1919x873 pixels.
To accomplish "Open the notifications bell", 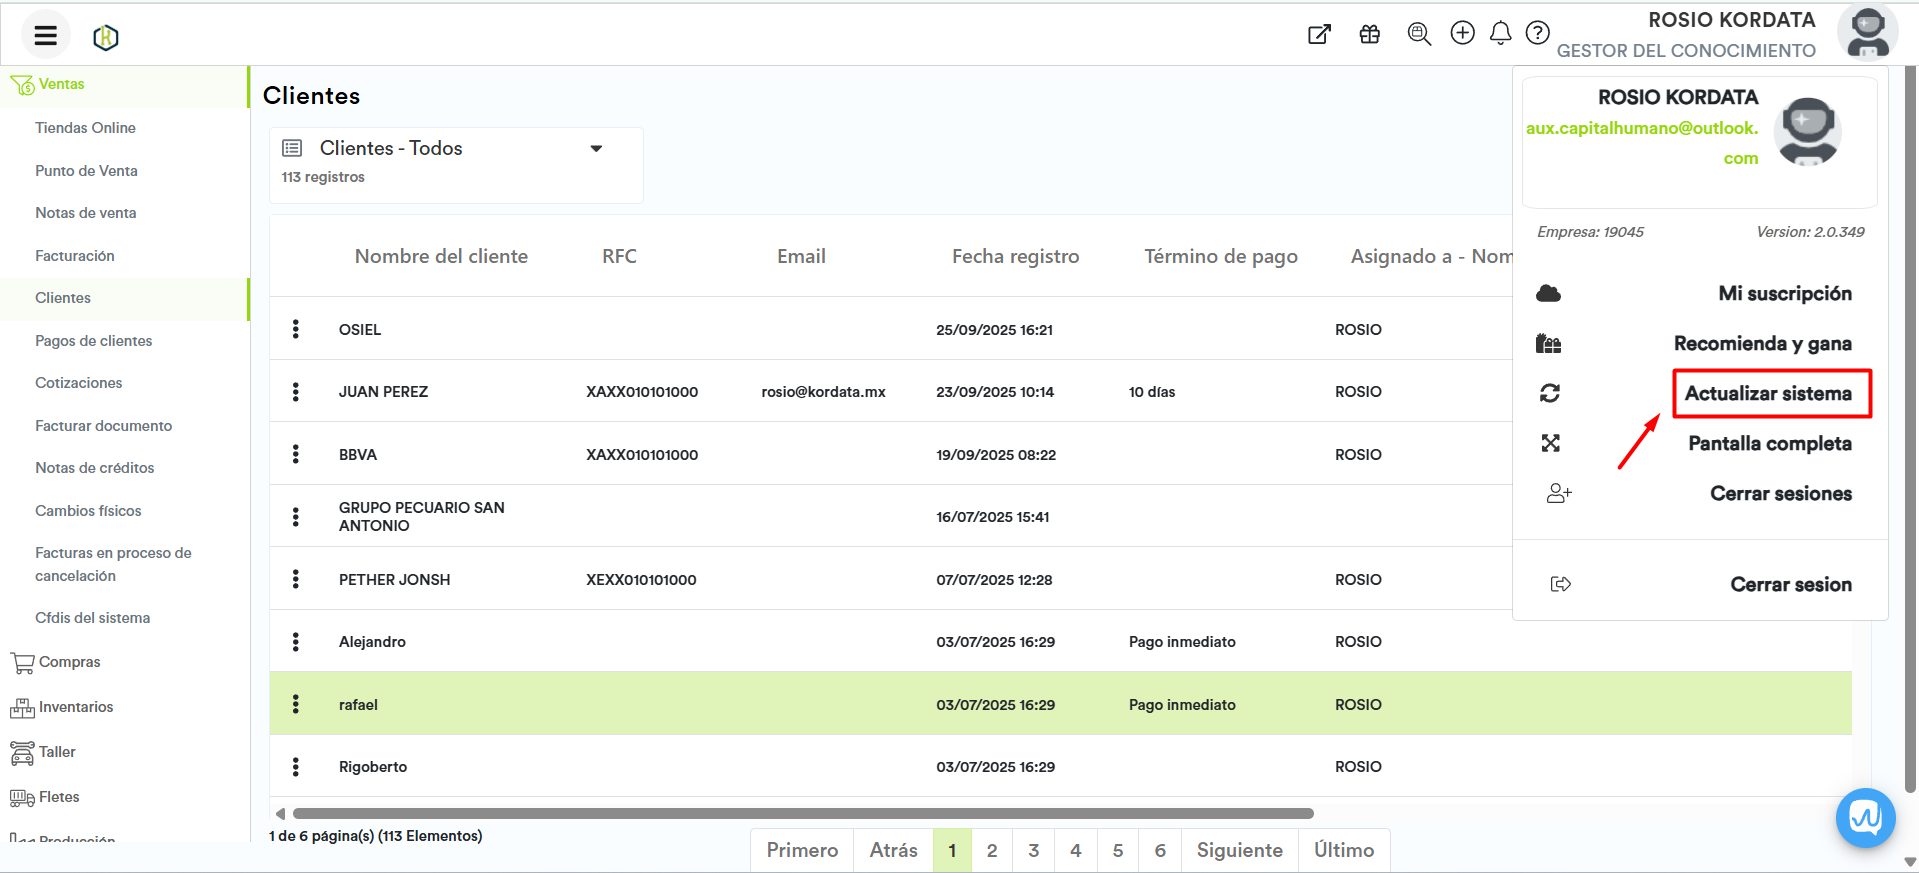I will tap(1500, 34).
